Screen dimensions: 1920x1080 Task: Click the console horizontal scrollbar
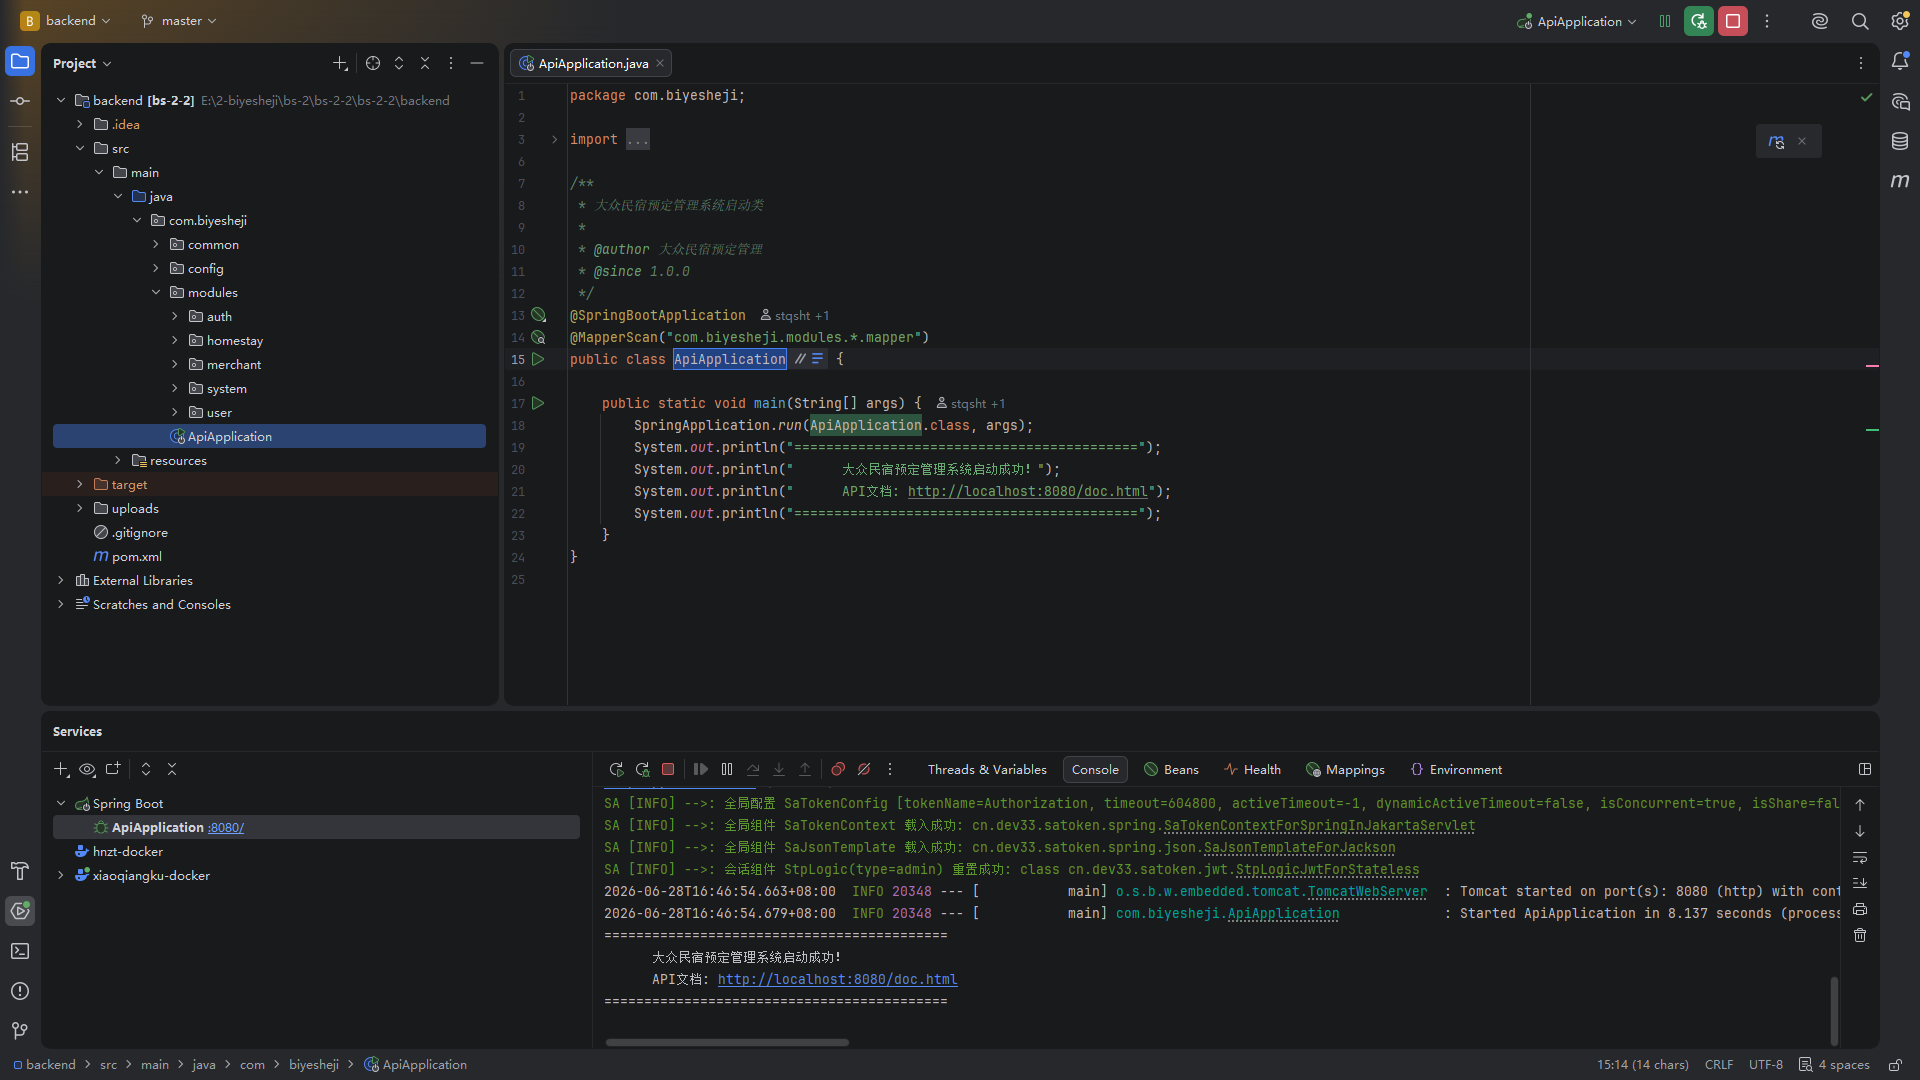pos(727,1042)
